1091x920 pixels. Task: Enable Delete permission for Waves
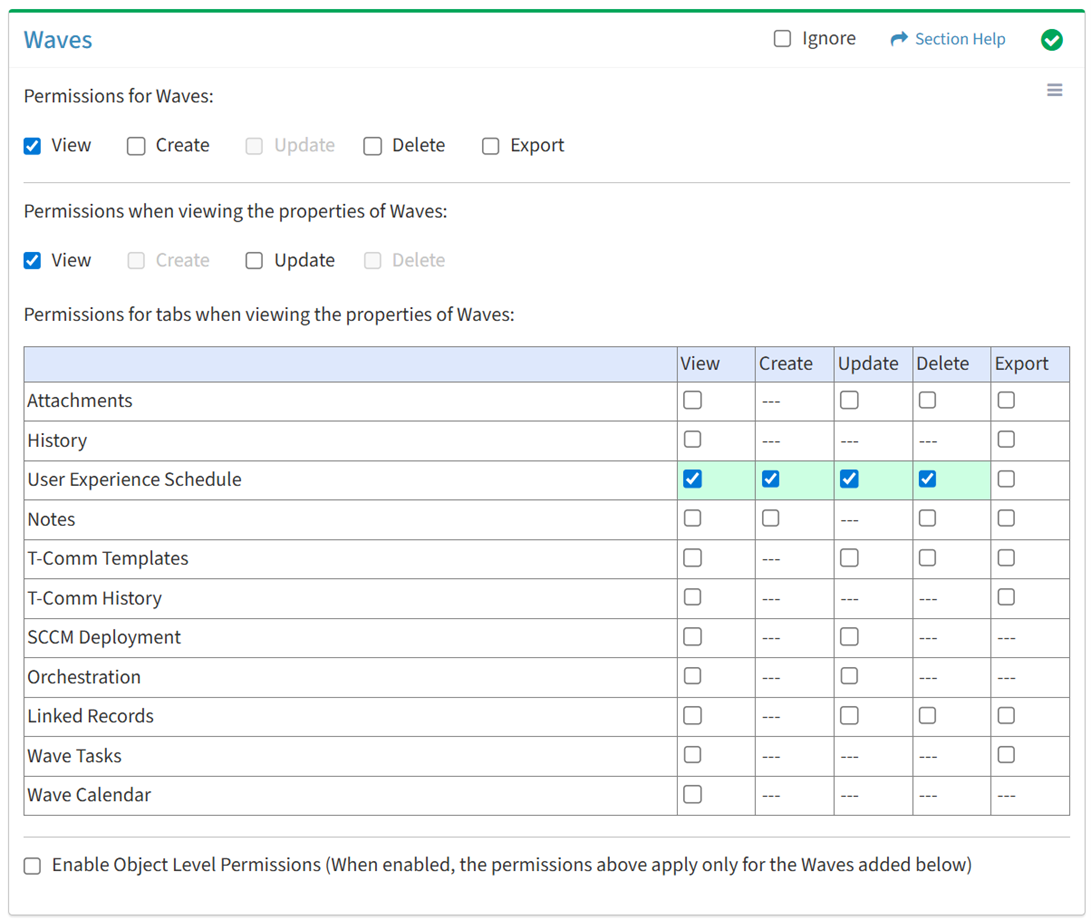point(373,146)
